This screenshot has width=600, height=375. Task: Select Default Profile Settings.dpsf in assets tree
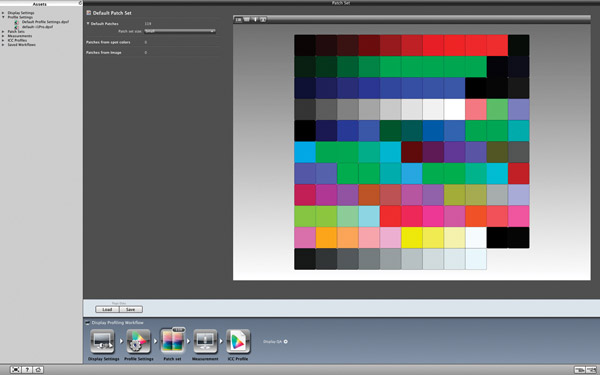45,22
